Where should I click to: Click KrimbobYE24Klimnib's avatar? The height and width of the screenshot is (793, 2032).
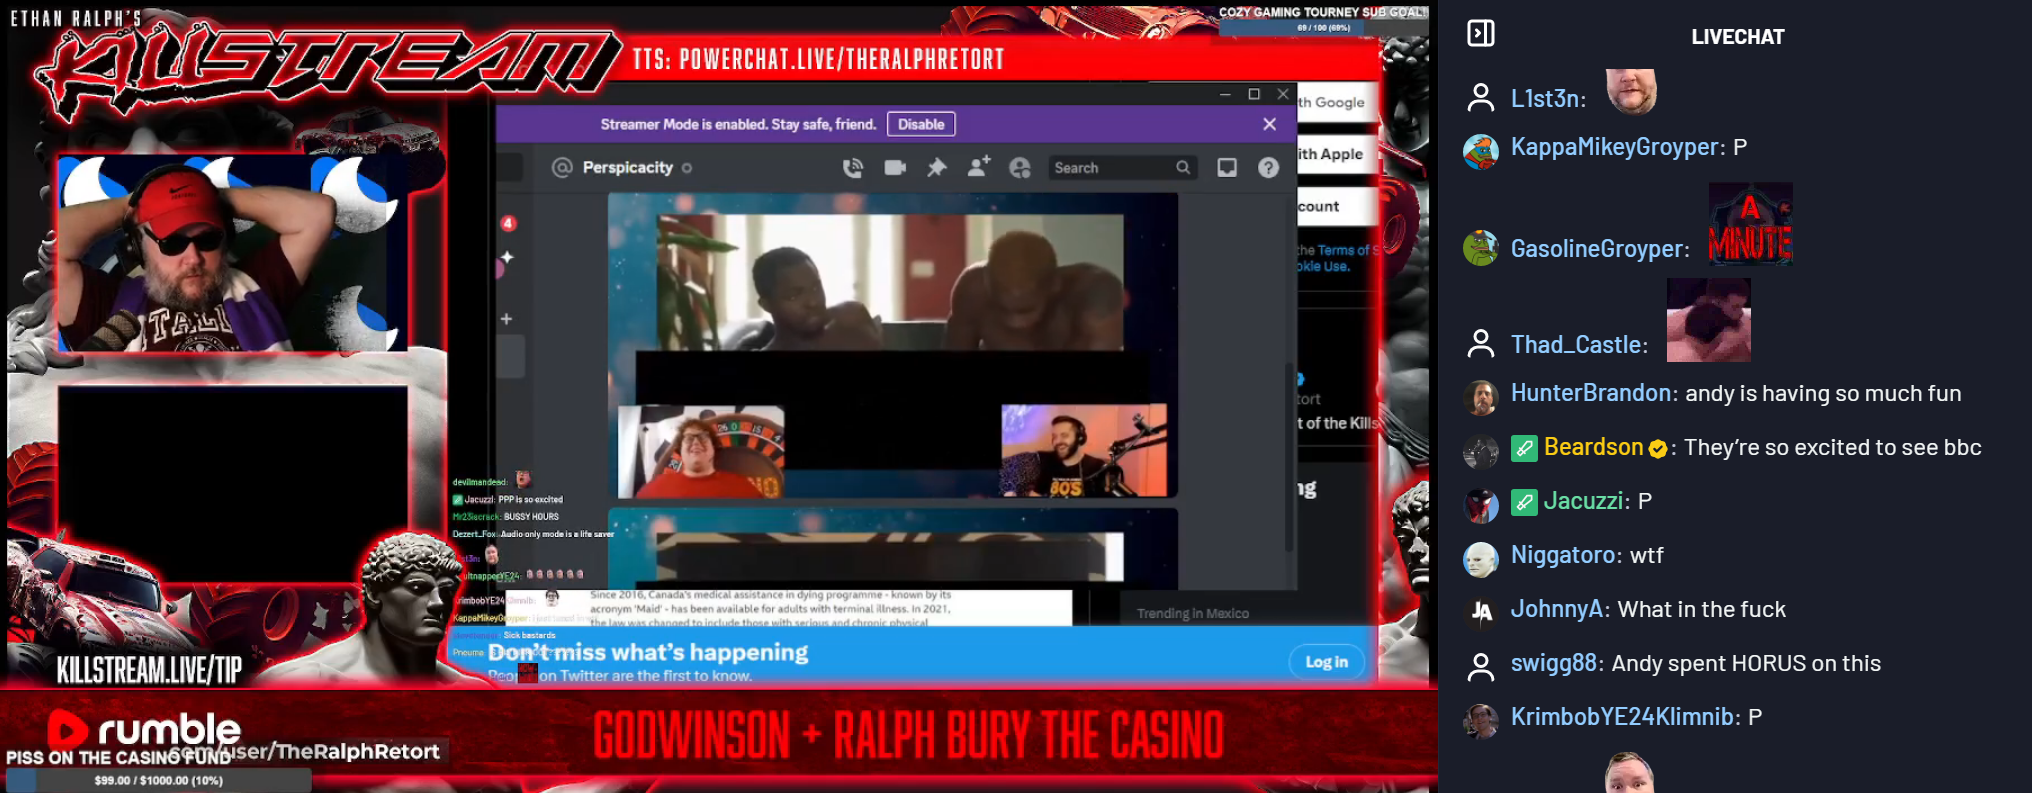pos(1480,721)
